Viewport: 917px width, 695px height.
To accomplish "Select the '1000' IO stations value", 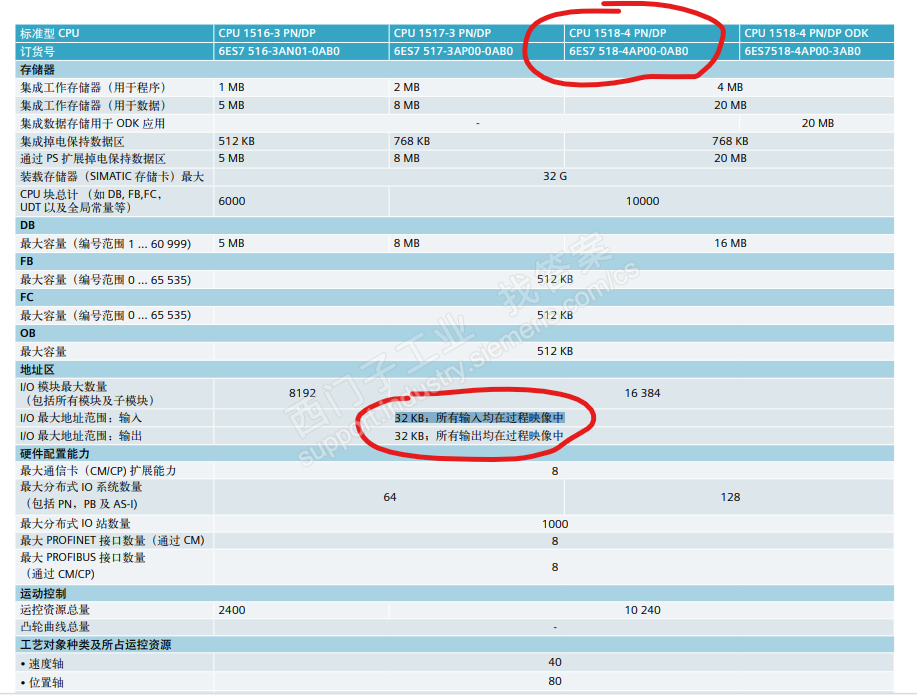I will (x=554, y=524).
